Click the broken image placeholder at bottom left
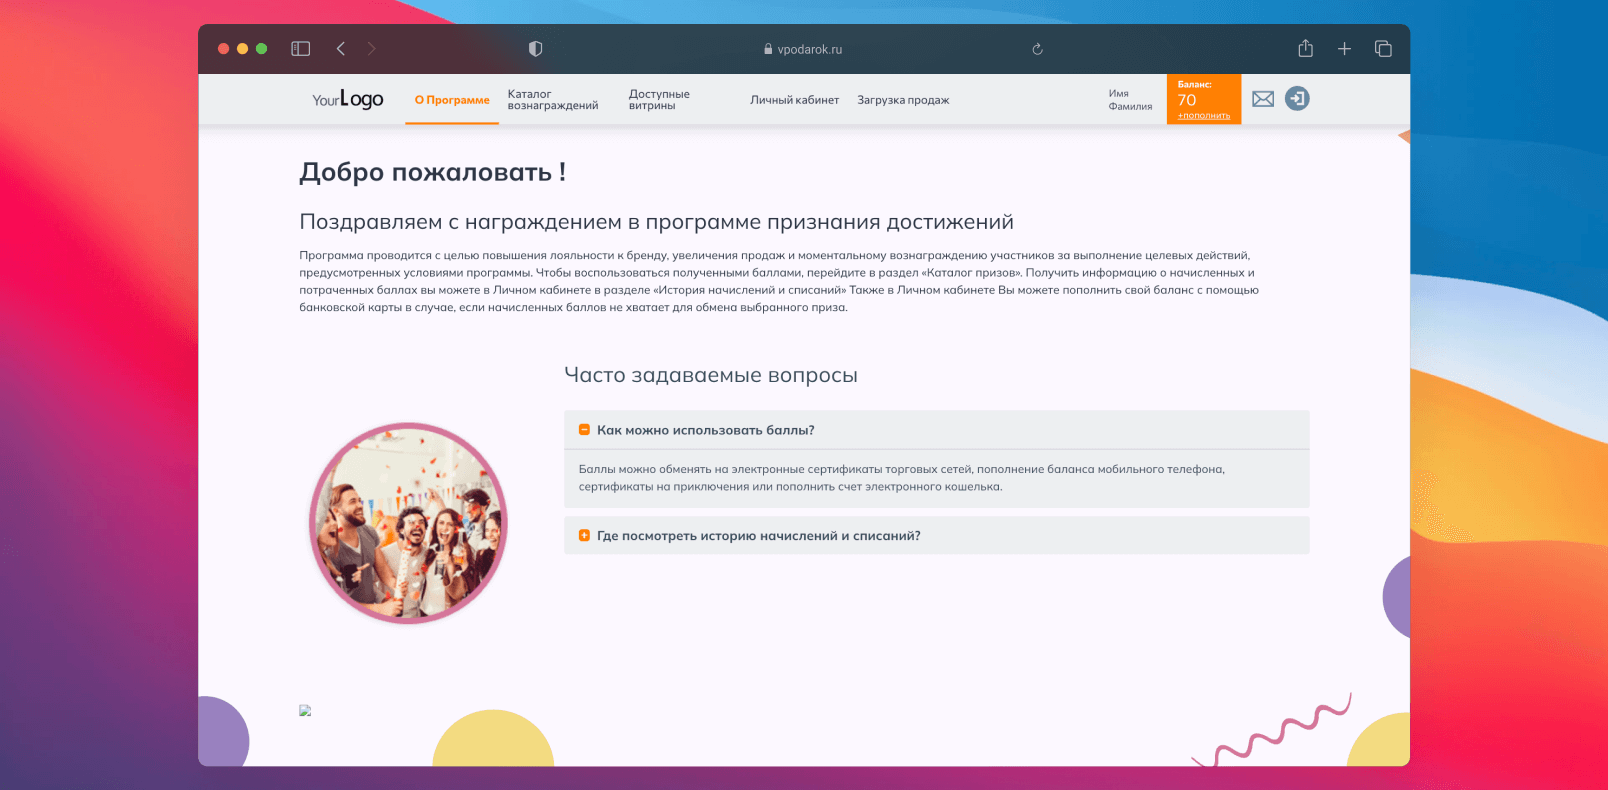This screenshot has width=1608, height=790. pyautogui.click(x=305, y=711)
